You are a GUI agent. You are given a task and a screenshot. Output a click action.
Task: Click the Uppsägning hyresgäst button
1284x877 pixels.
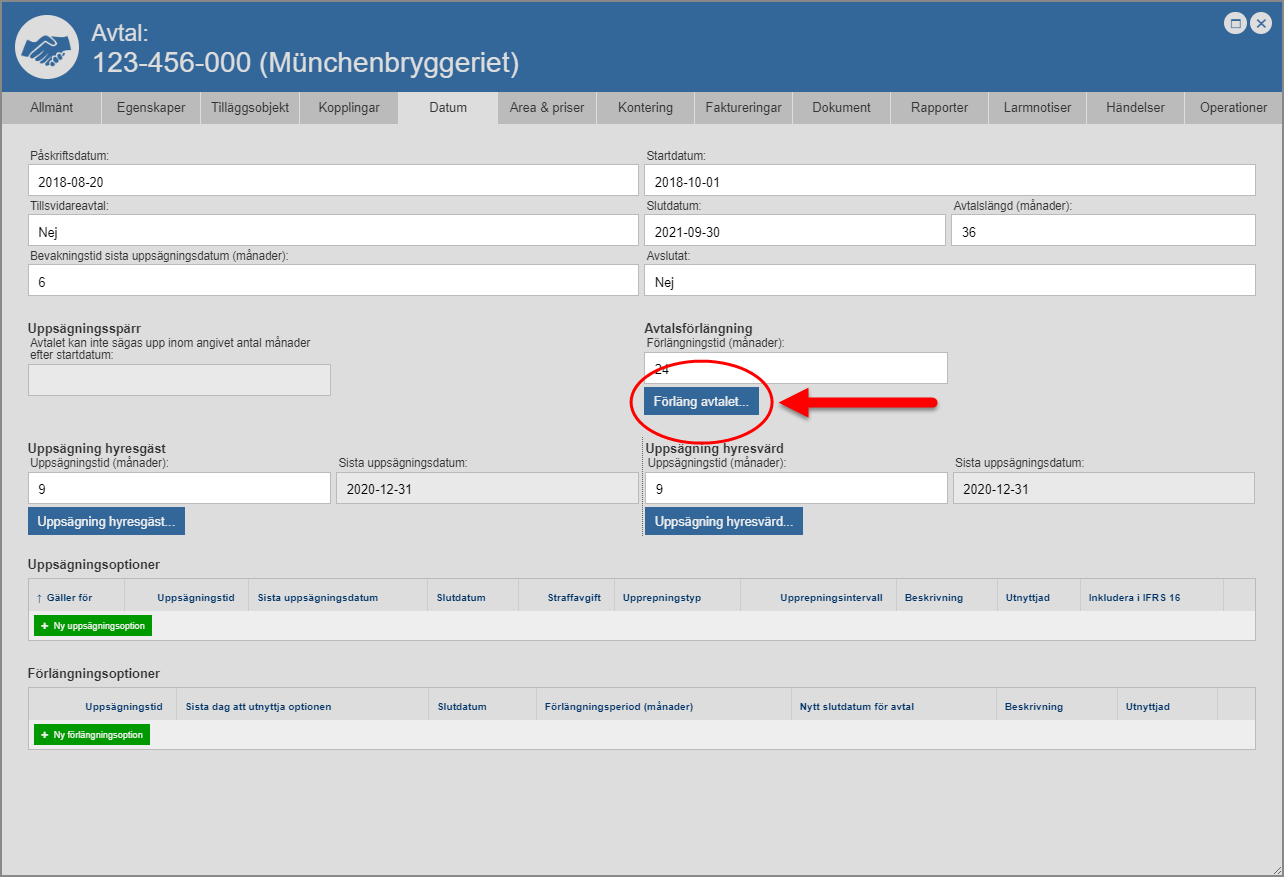(x=106, y=521)
